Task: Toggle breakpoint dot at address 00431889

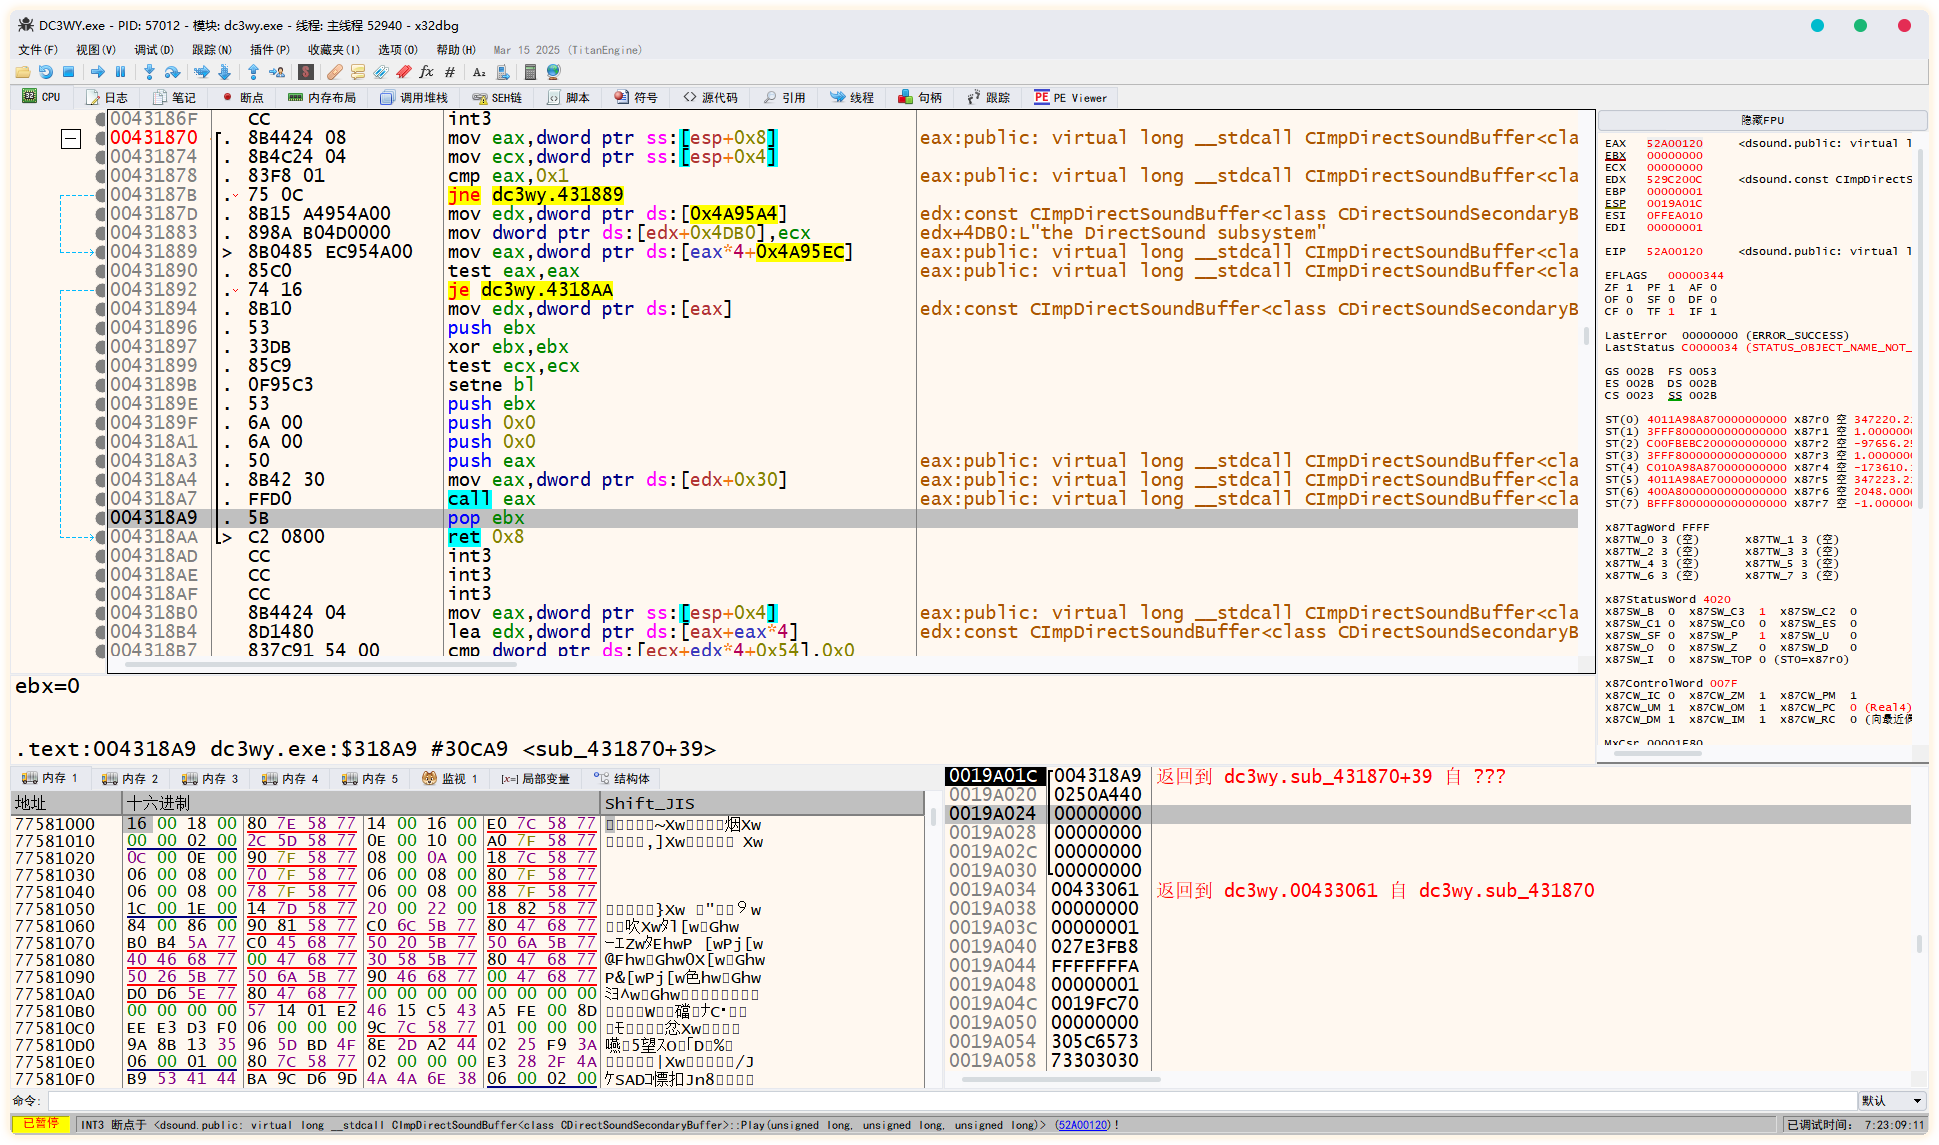Action: [x=100, y=252]
